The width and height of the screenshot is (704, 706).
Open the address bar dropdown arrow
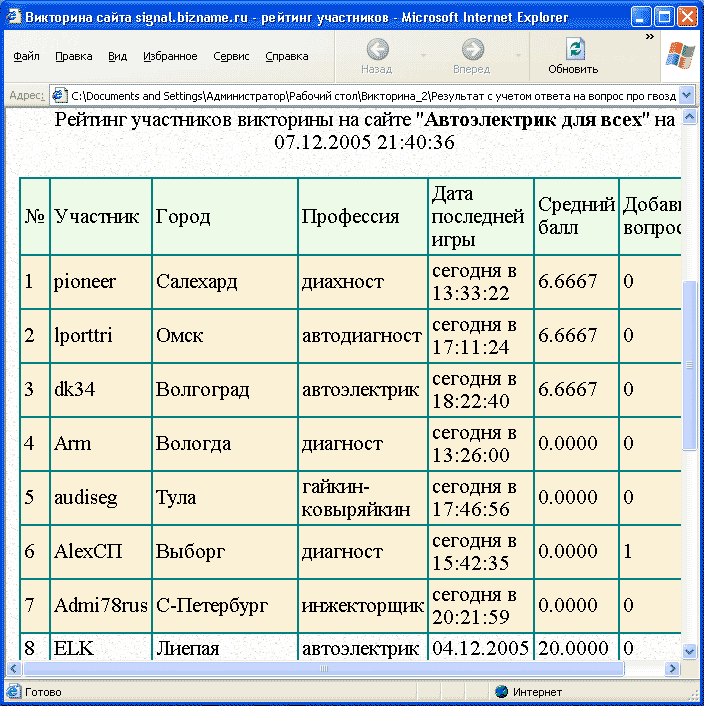point(686,95)
